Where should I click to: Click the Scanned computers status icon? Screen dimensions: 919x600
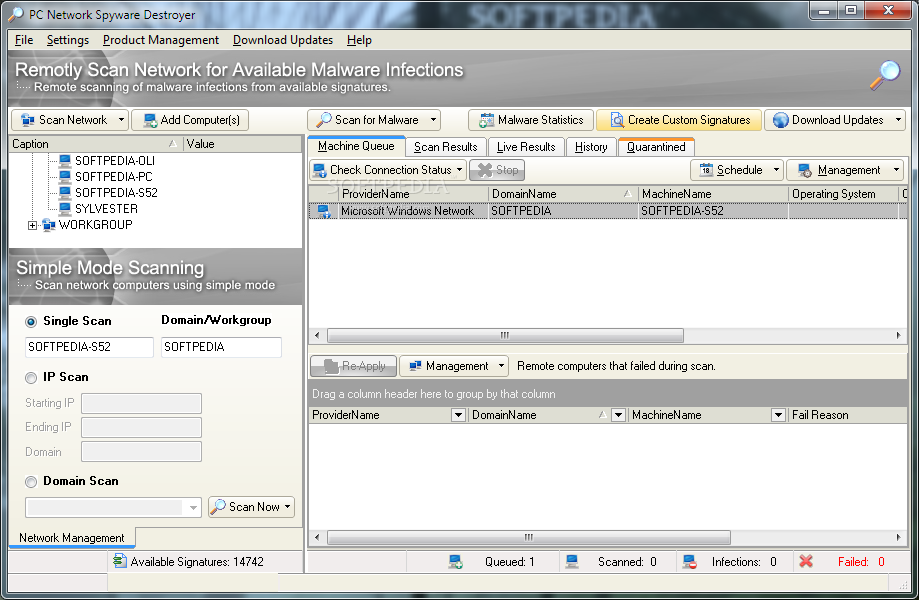[x=572, y=562]
